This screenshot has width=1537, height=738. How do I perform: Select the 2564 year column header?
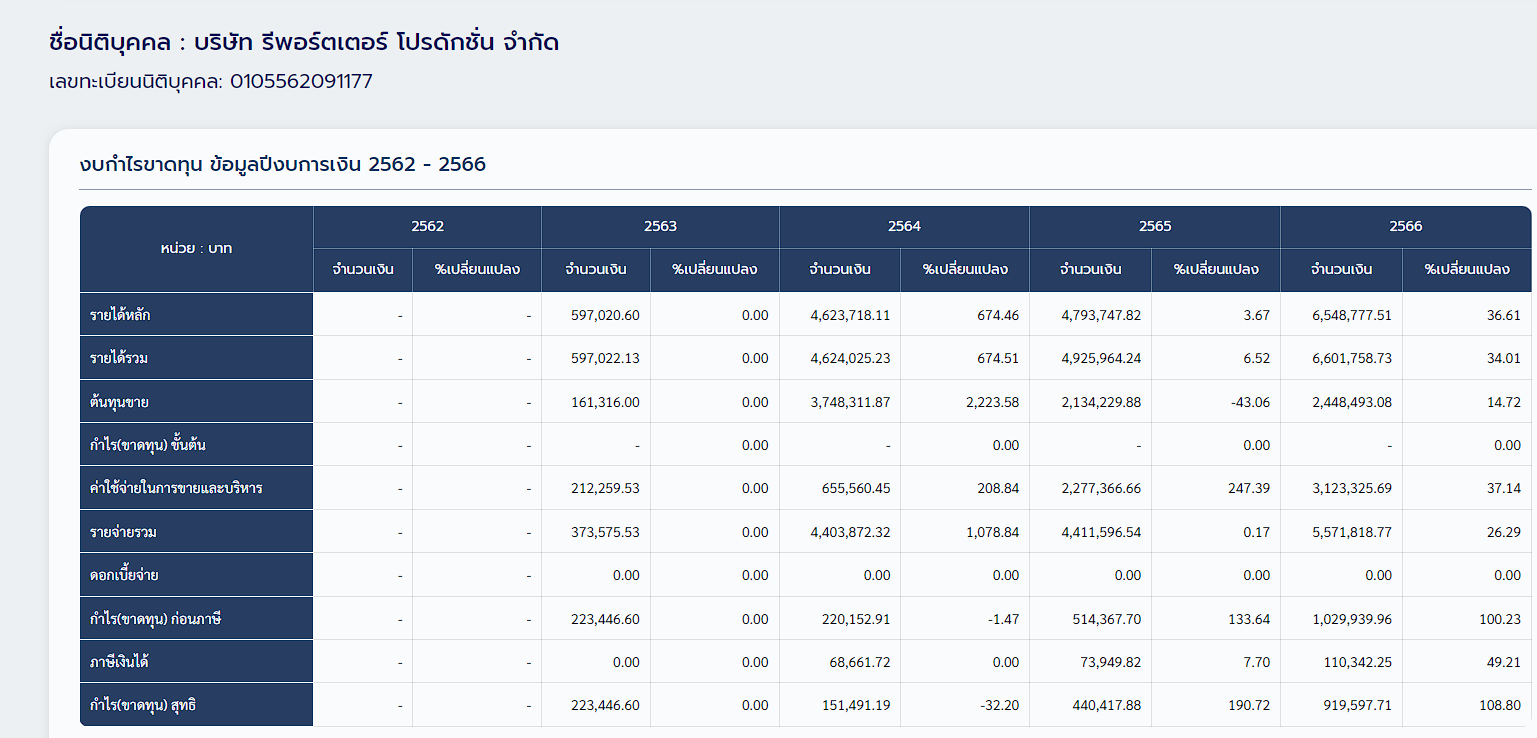click(904, 227)
